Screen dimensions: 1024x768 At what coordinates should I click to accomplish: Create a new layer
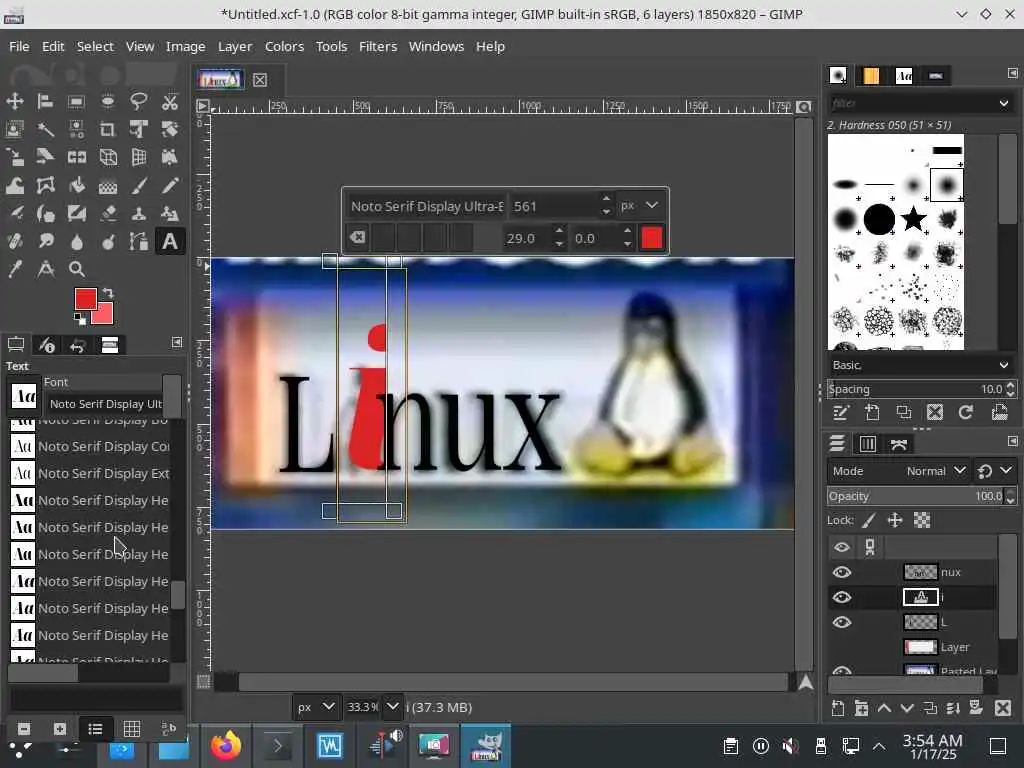point(838,708)
